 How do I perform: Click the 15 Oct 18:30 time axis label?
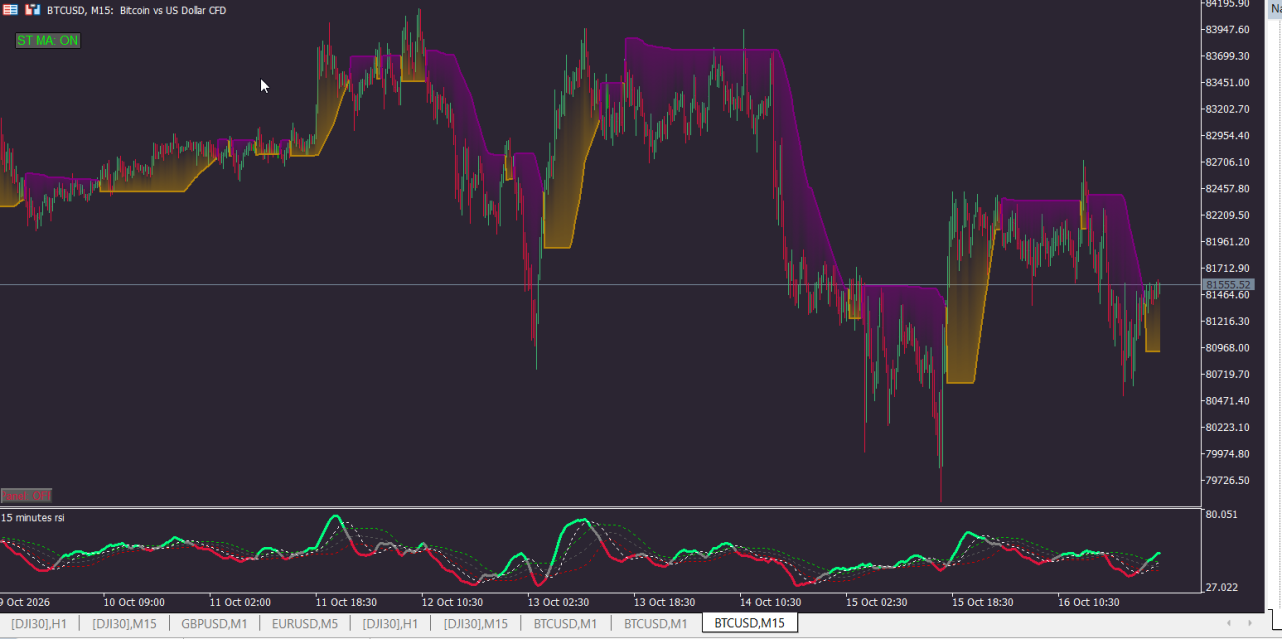tap(984, 602)
